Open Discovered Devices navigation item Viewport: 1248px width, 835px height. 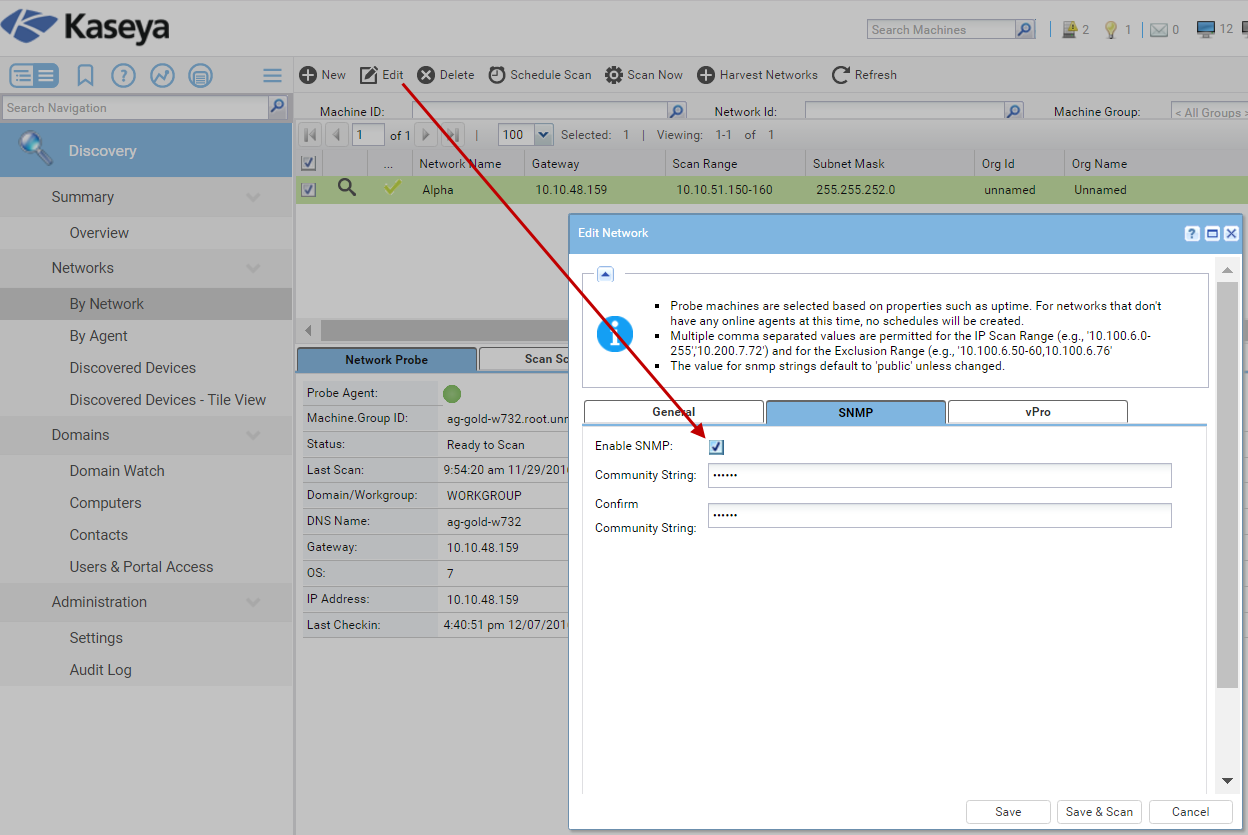click(x=133, y=368)
